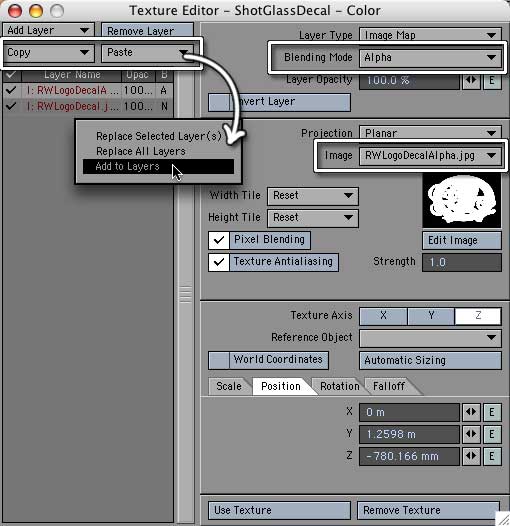Click the Automatic Sizing button
The height and width of the screenshot is (526, 510).
click(430, 360)
